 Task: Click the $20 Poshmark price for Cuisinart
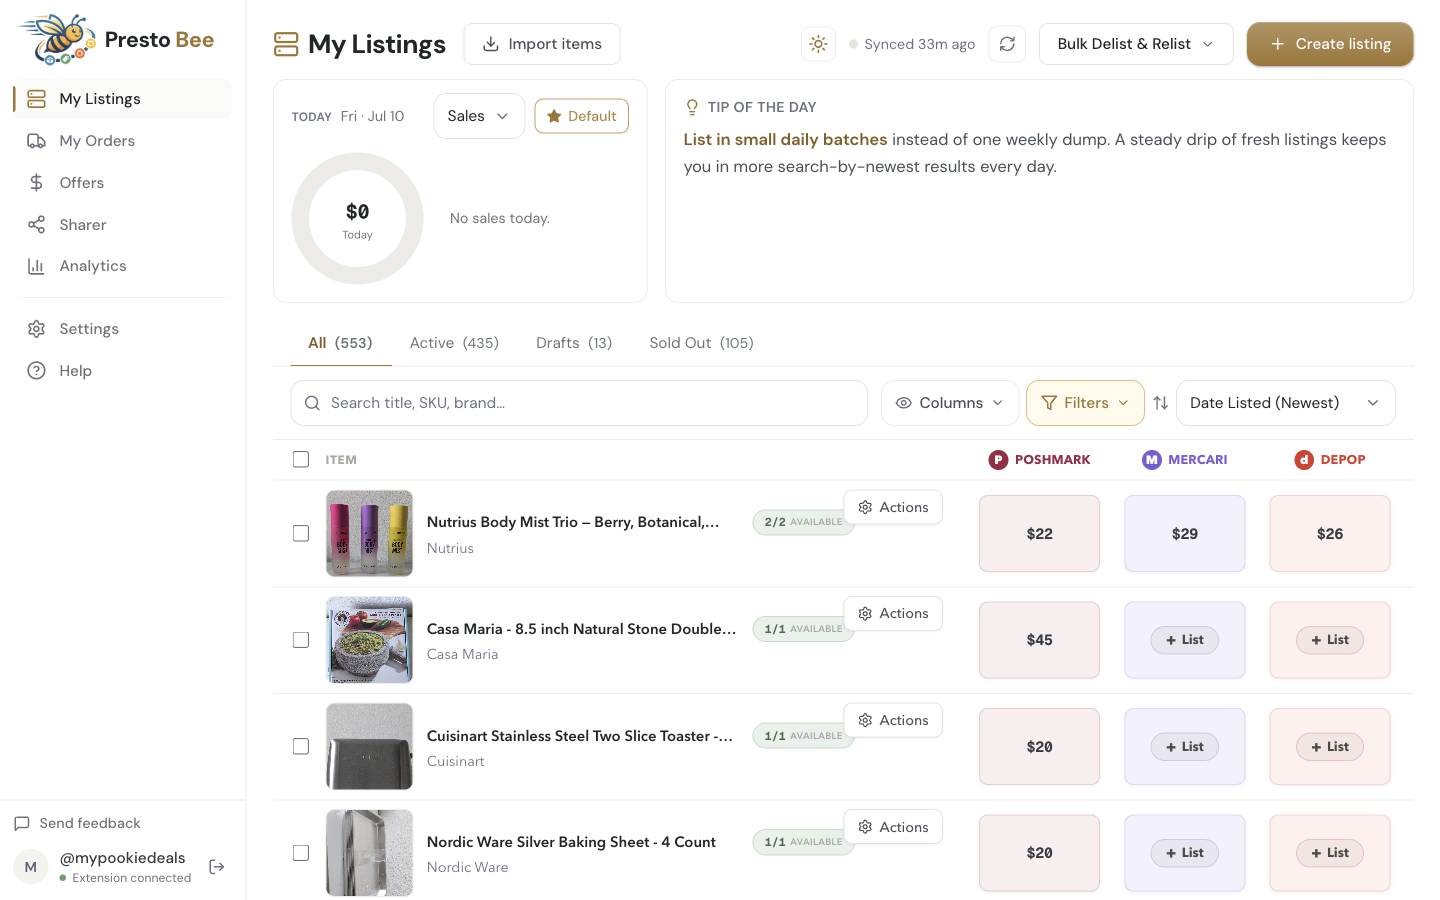pos(1039,747)
